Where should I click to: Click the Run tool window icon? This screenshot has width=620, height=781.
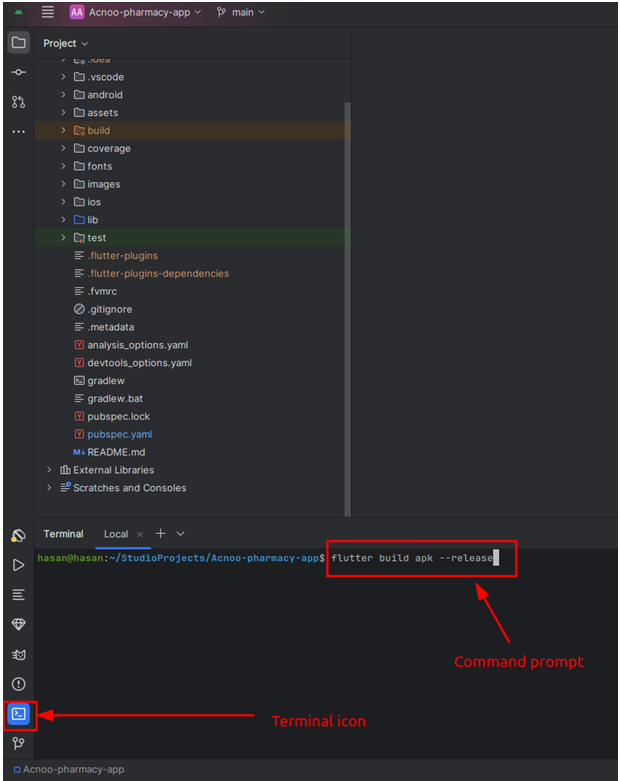tap(18, 565)
